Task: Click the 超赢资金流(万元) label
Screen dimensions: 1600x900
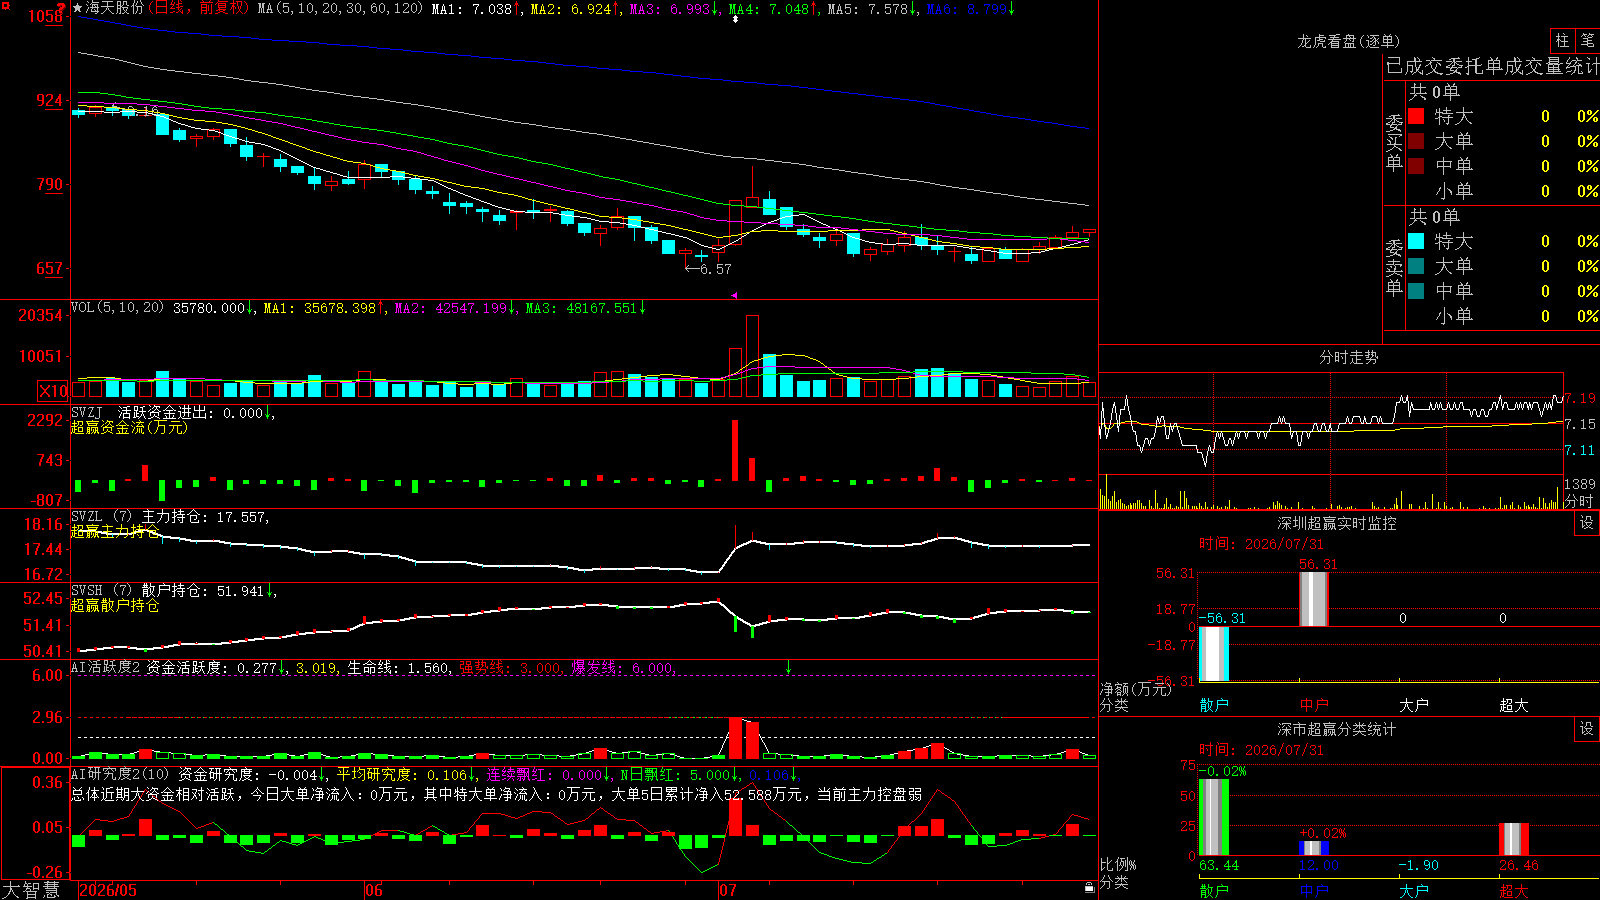Action: pyautogui.click(x=129, y=427)
